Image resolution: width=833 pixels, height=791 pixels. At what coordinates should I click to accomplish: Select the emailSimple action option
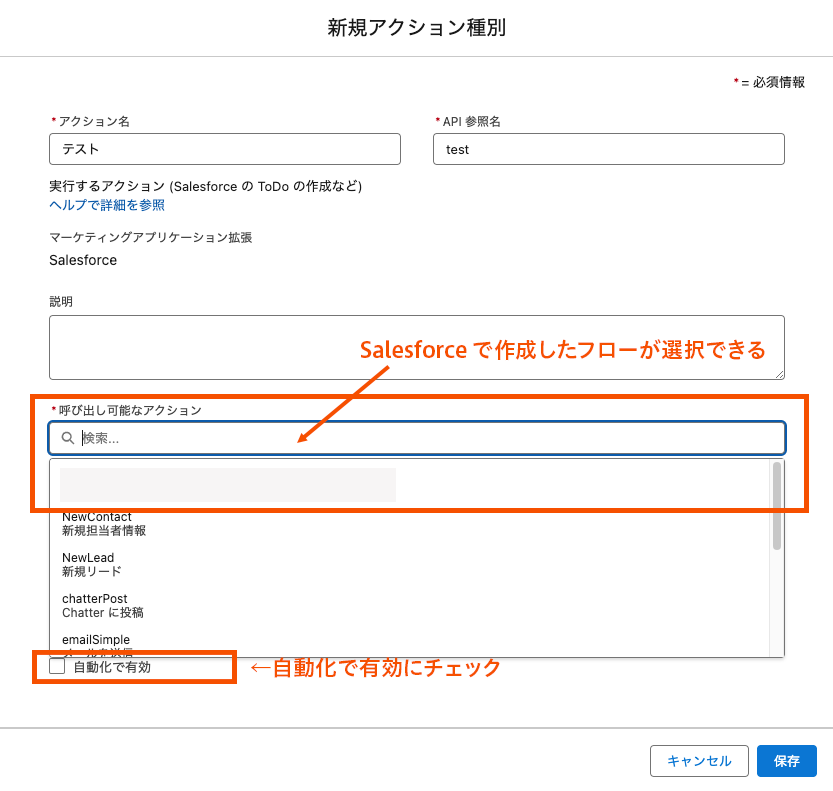[x=96, y=641]
